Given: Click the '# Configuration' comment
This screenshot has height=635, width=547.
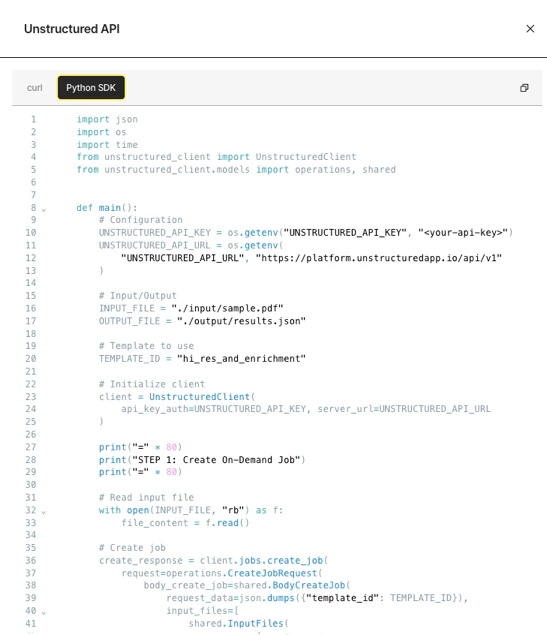Looking at the screenshot, I should (x=141, y=220).
